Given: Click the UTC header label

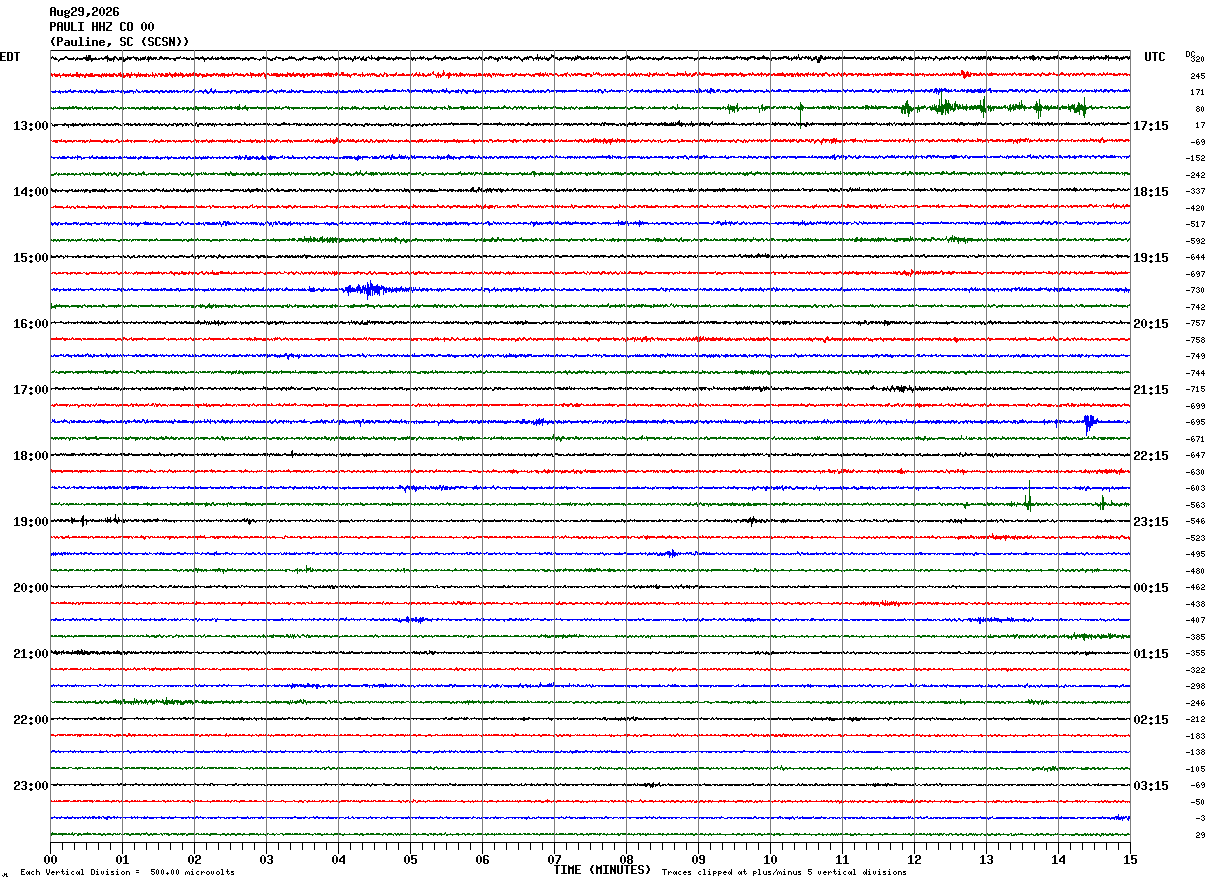Looking at the screenshot, I should tap(1155, 57).
